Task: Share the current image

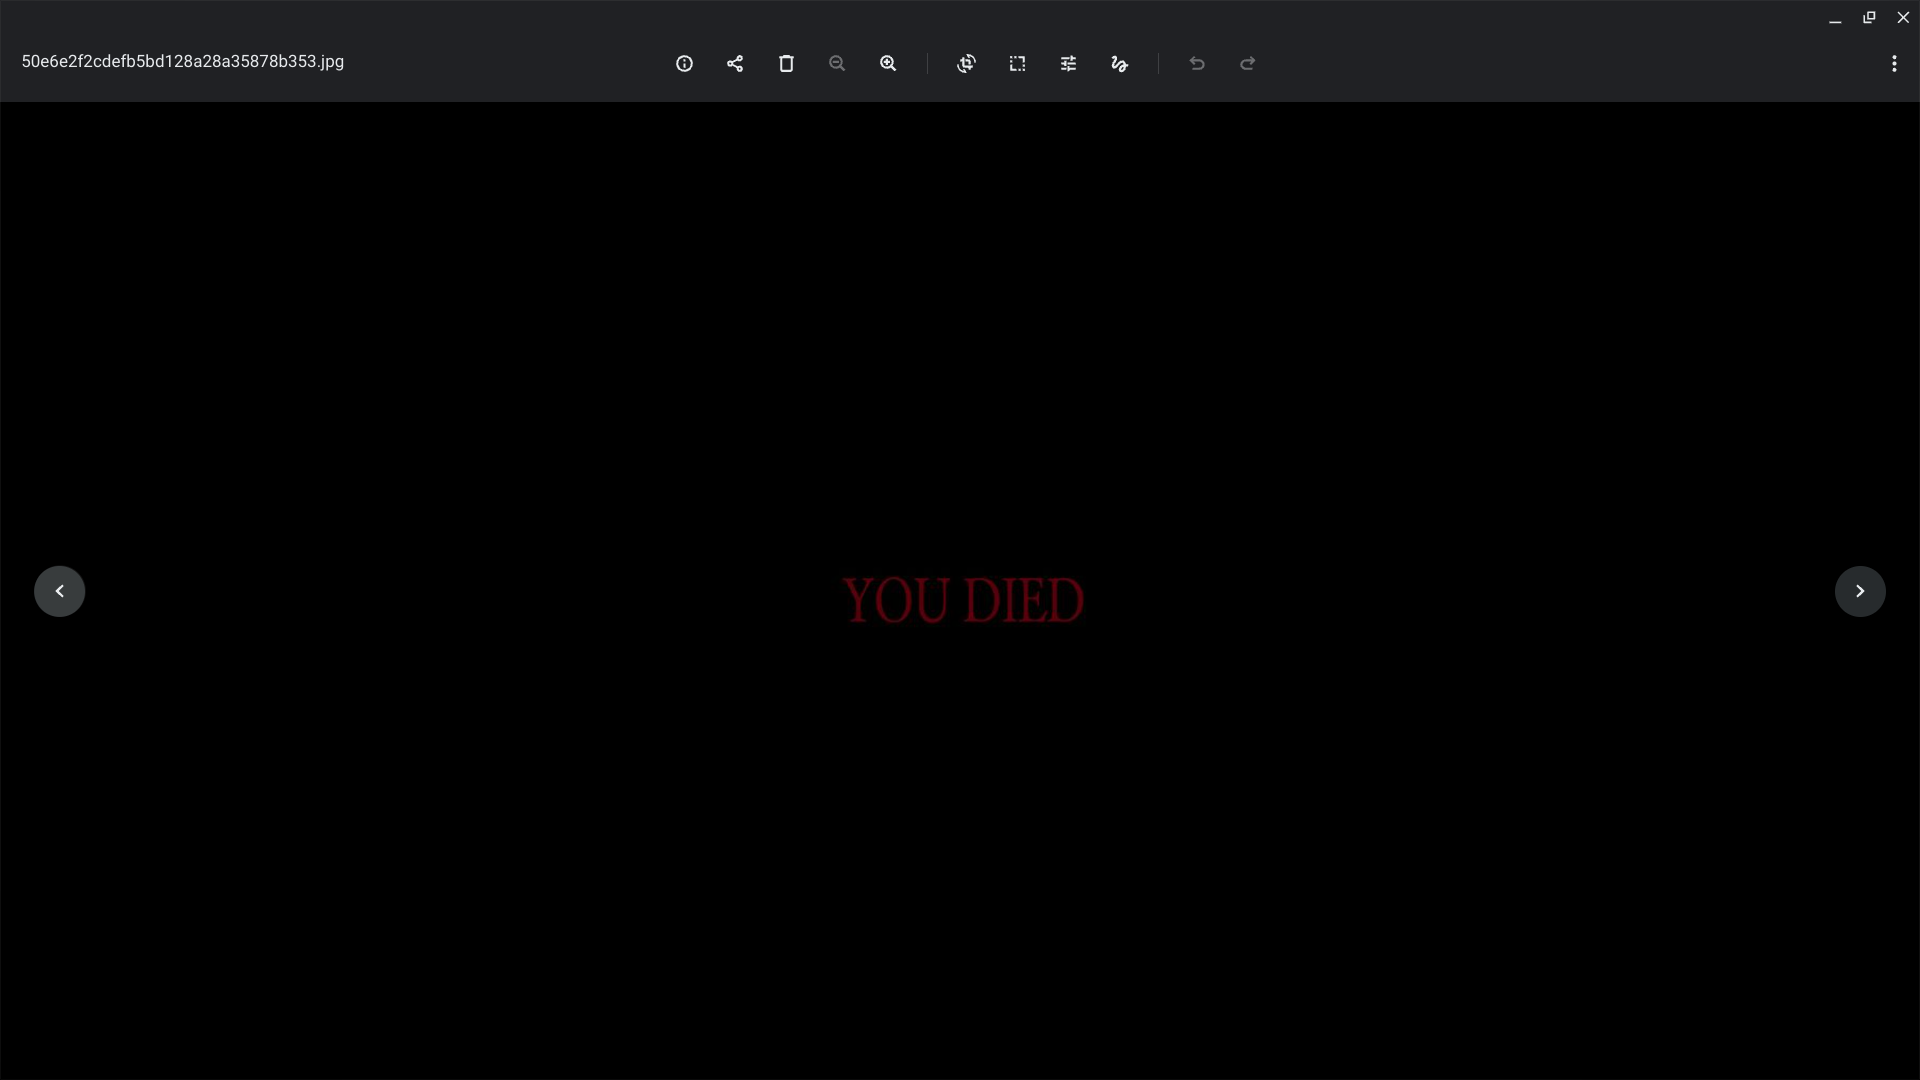Action: pyautogui.click(x=735, y=64)
